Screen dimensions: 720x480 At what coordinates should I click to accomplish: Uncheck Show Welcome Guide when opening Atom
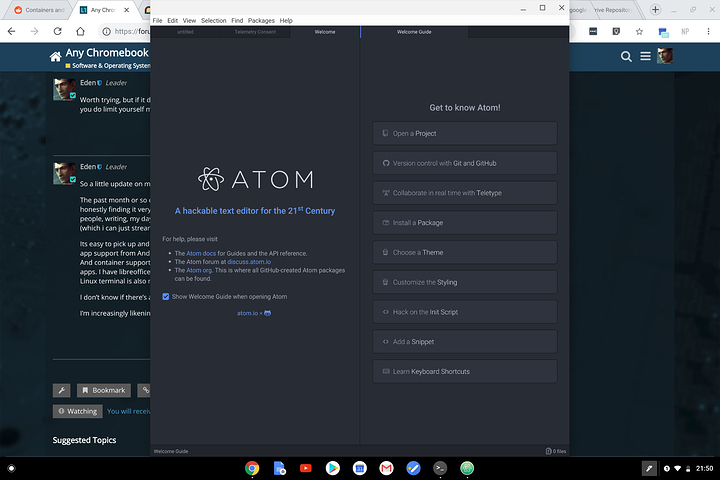click(x=166, y=296)
